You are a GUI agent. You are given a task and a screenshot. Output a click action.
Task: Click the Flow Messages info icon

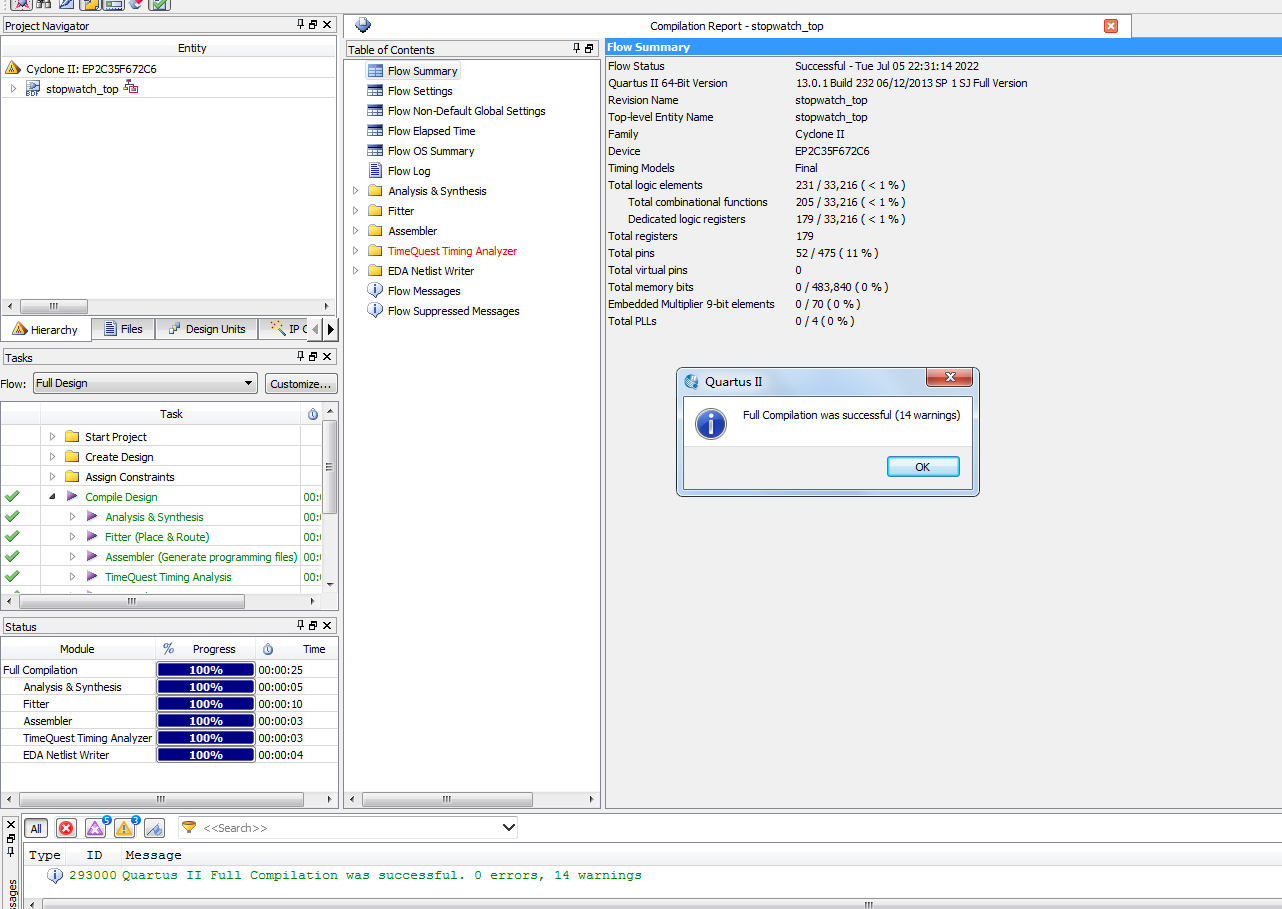[375, 290]
